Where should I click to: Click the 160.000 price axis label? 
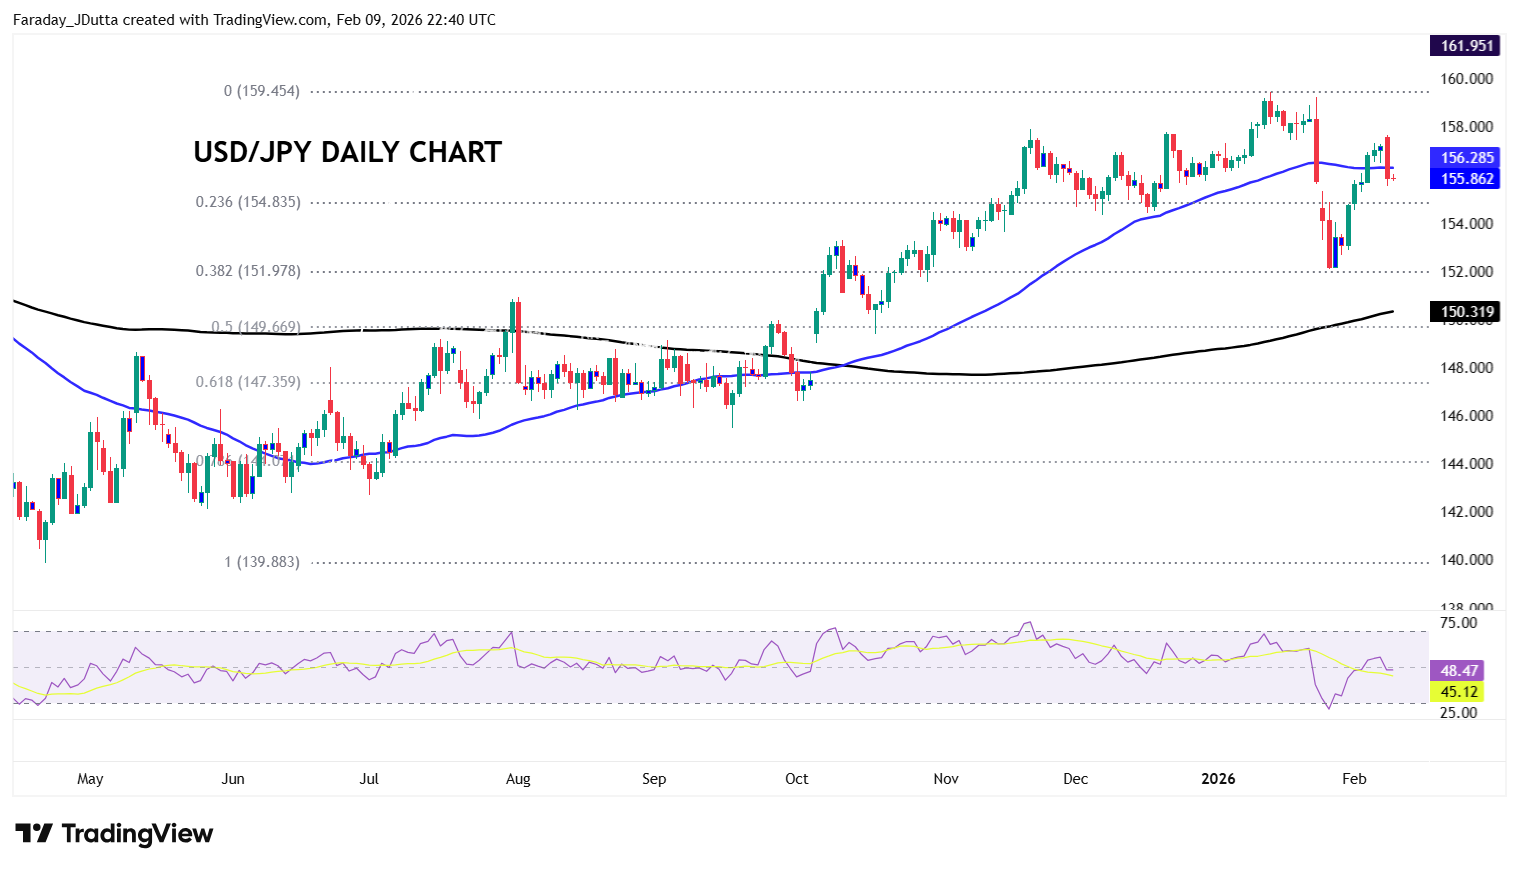click(x=1467, y=79)
